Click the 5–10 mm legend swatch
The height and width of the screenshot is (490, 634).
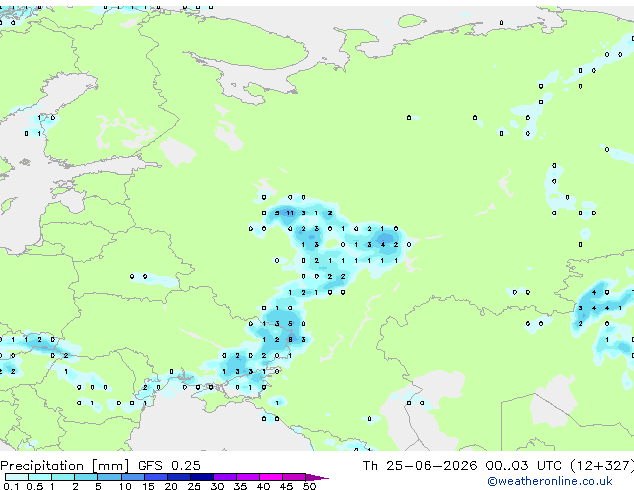[x=109, y=477]
